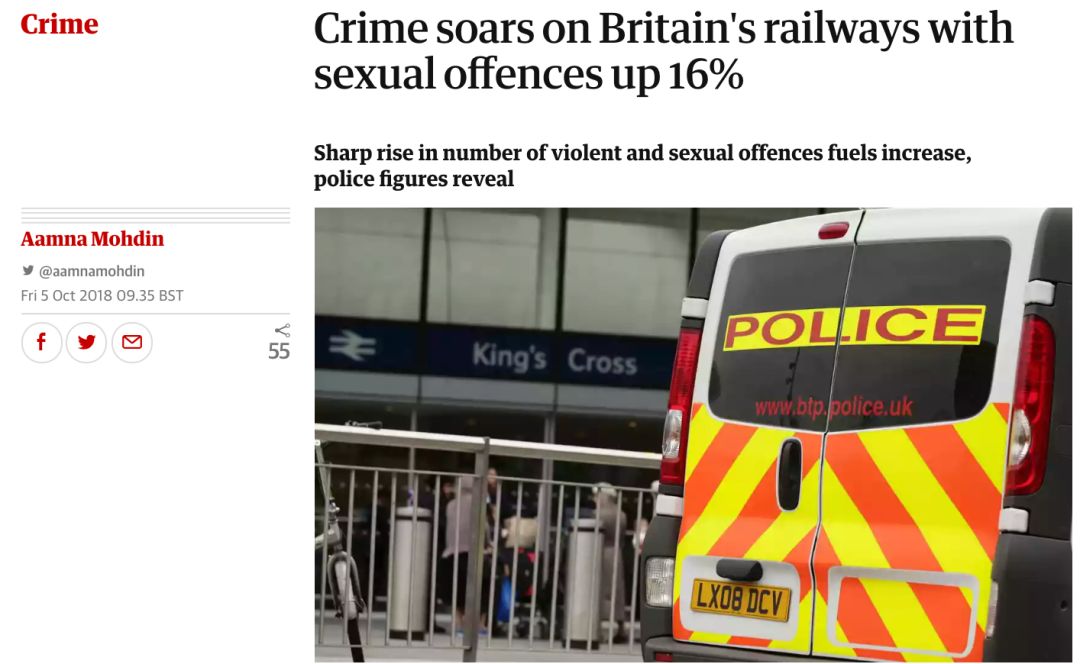1080x664 pixels.
Task: Click the small Twitter bird beside @aamnamohdin
Action: [x=28, y=271]
